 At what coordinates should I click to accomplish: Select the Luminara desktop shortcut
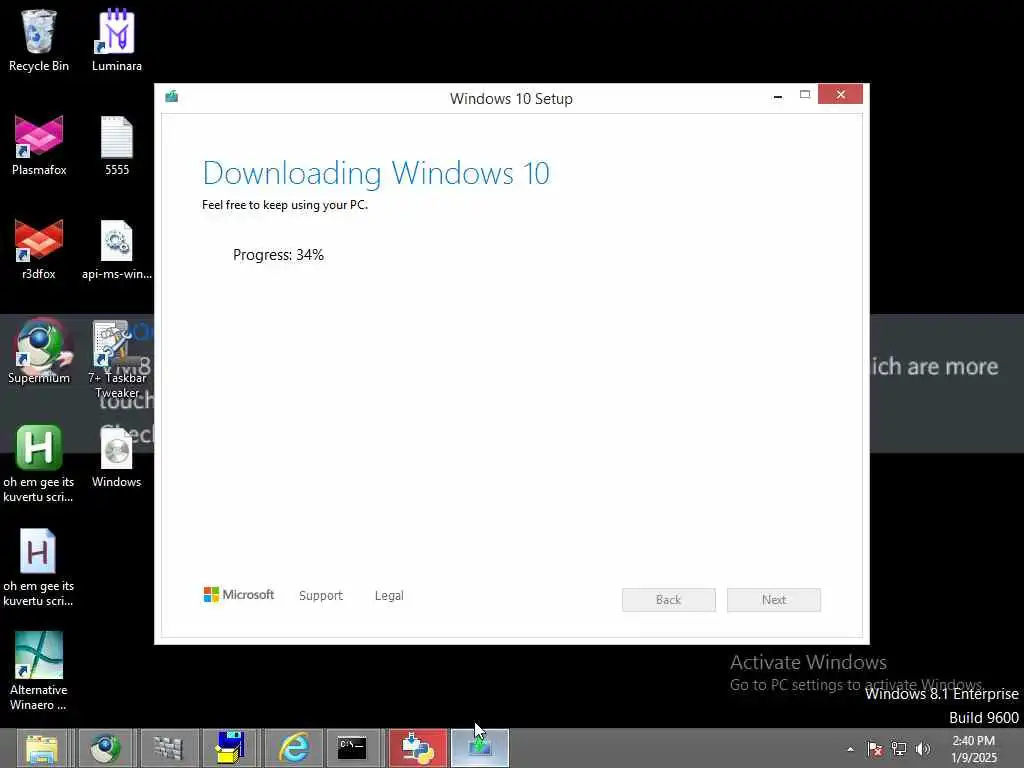(x=117, y=40)
